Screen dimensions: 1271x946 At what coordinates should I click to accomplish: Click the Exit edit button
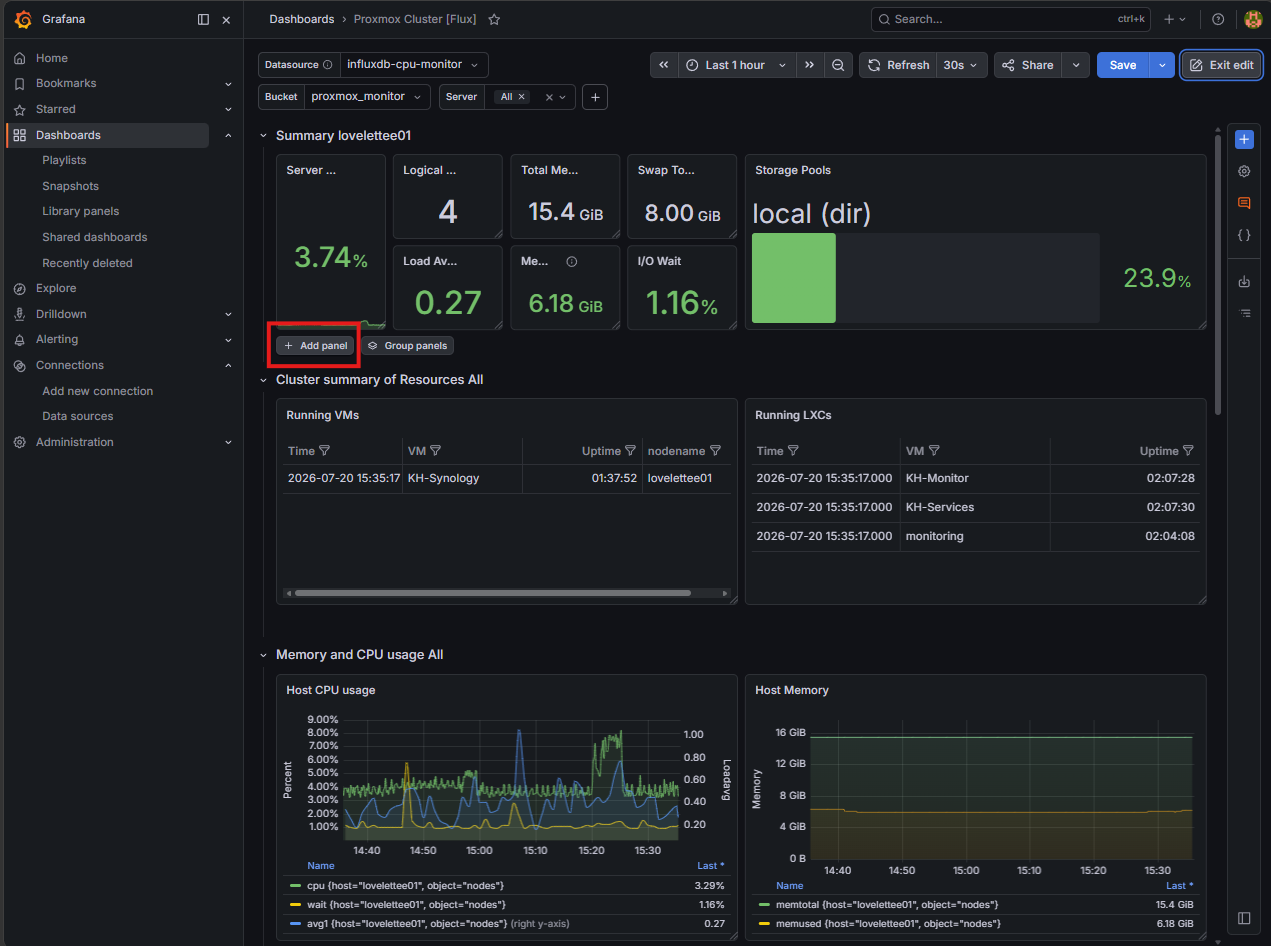(x=1221, y=65)
